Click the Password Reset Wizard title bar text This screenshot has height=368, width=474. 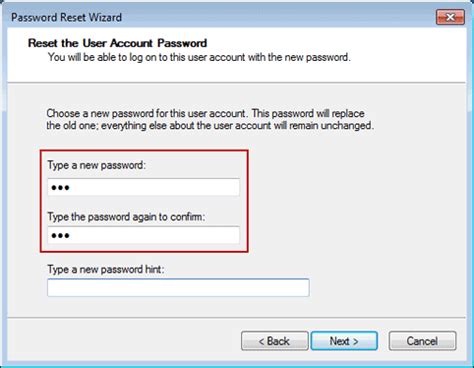tap(66, 17)
